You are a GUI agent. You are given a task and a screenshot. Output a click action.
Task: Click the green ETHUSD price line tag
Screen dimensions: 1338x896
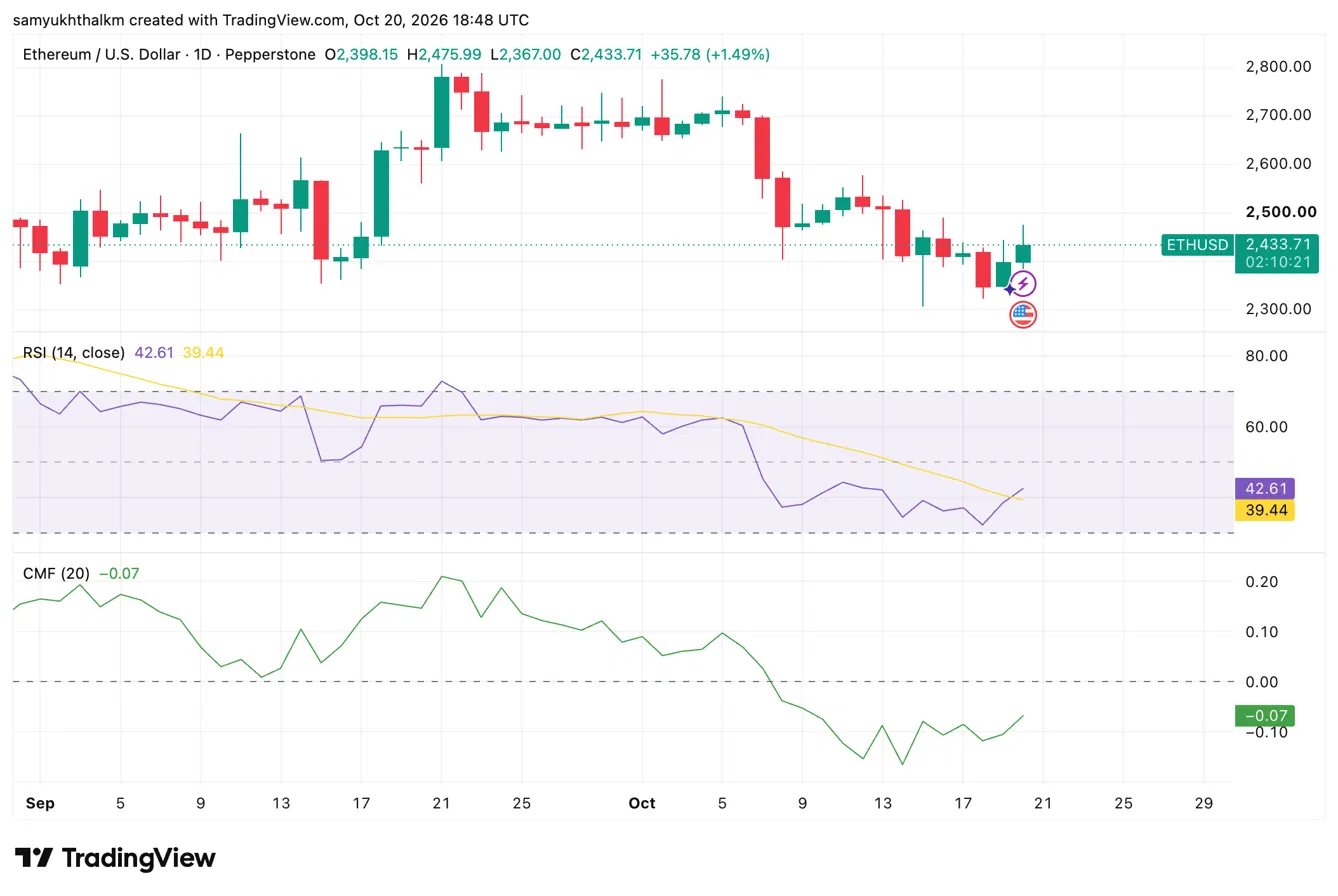(x=1196, y=244)
